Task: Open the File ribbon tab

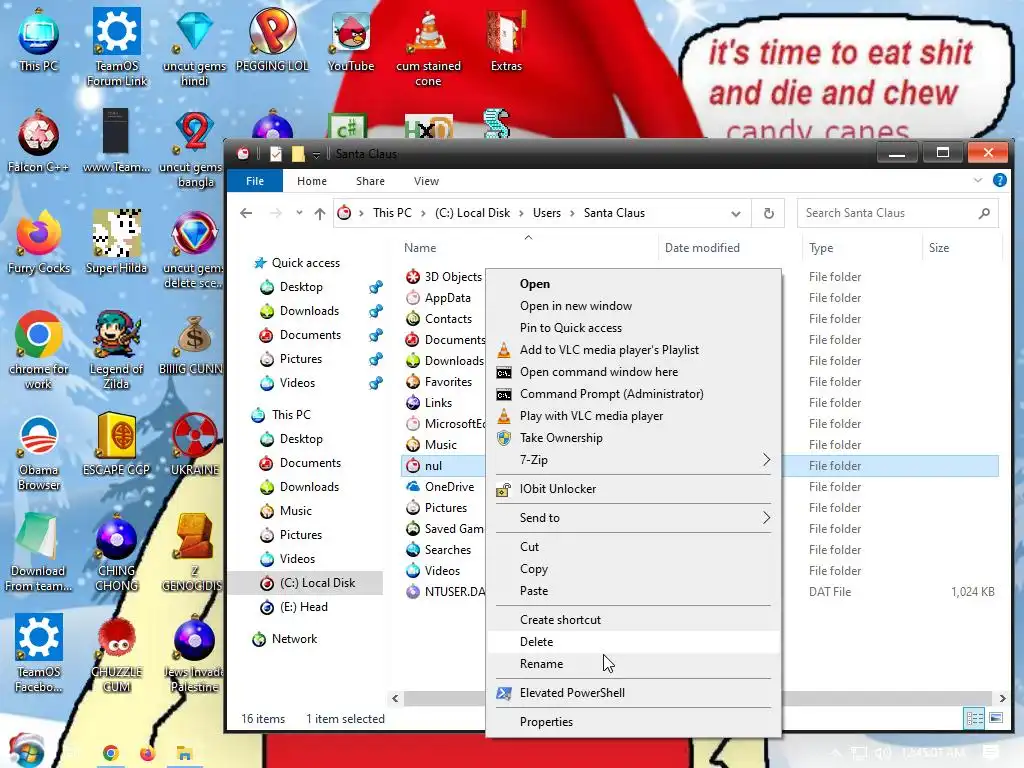Action: pos(255,181)
